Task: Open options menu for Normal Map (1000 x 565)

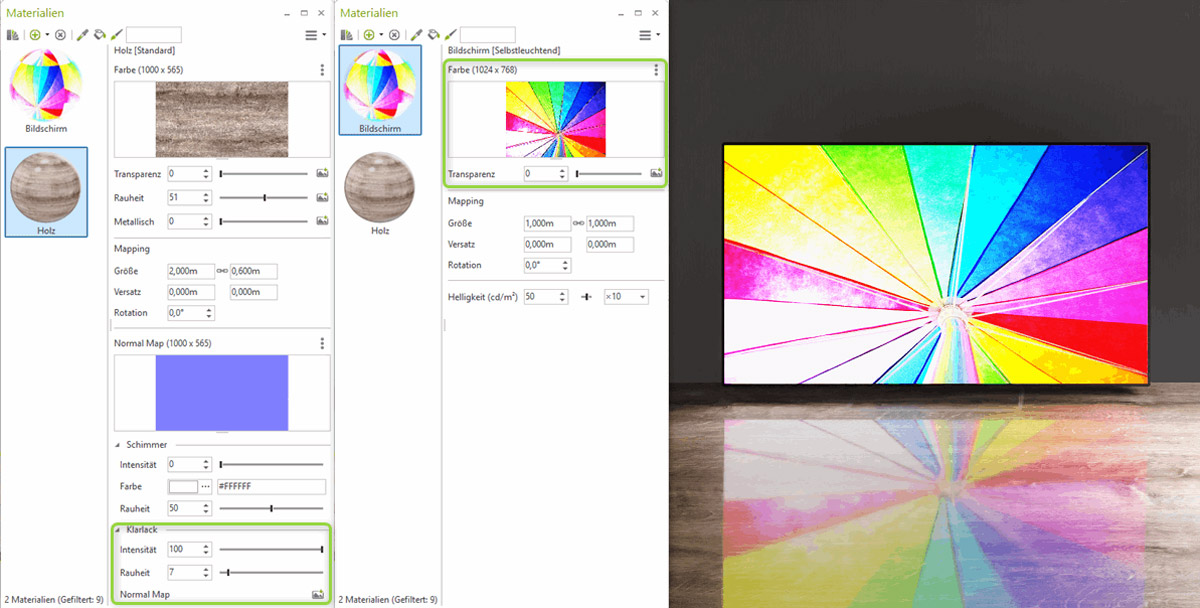Action: pyautogui.click(x=322, y=343)
